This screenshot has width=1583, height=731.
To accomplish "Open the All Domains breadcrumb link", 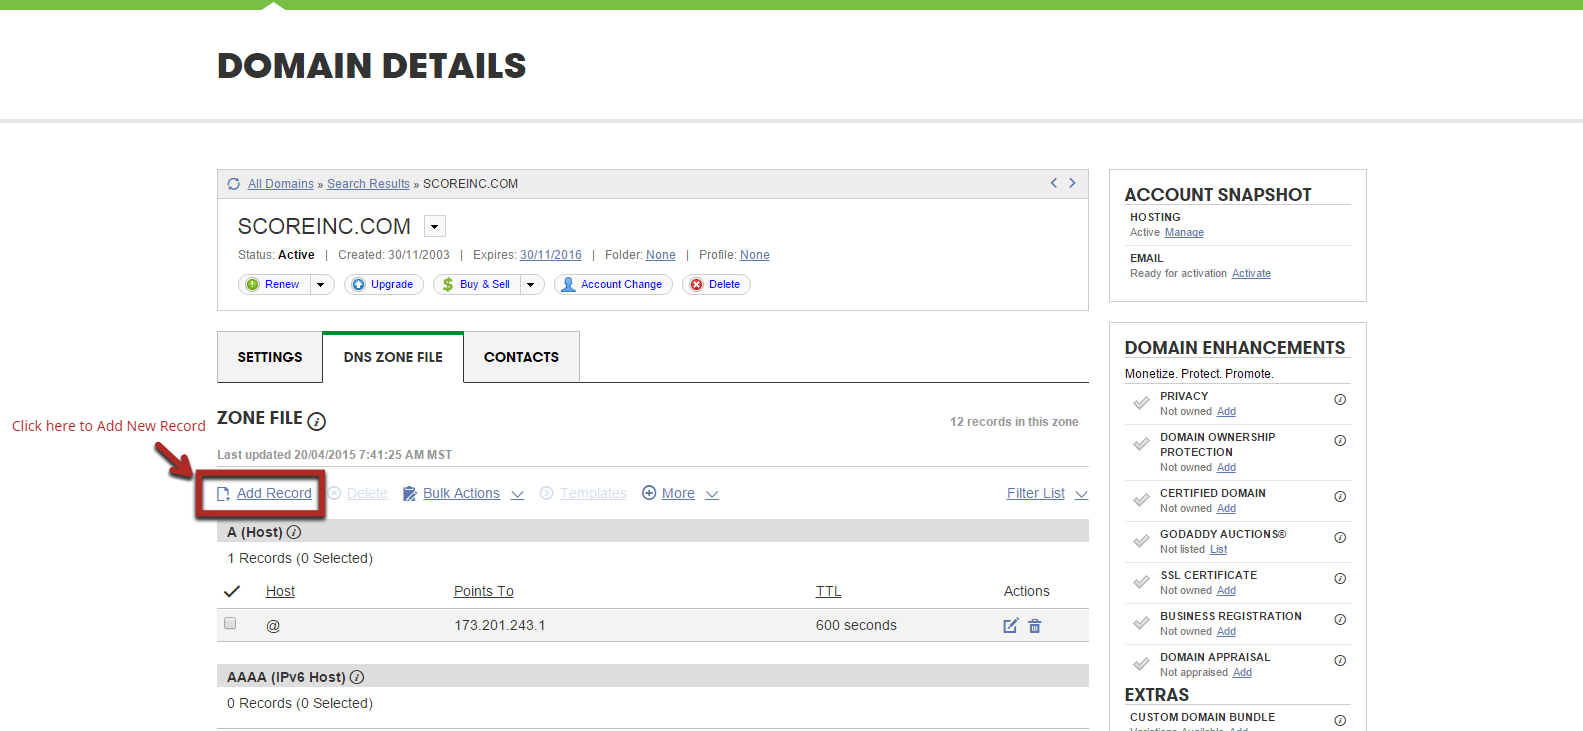I will tap(281, 184).
